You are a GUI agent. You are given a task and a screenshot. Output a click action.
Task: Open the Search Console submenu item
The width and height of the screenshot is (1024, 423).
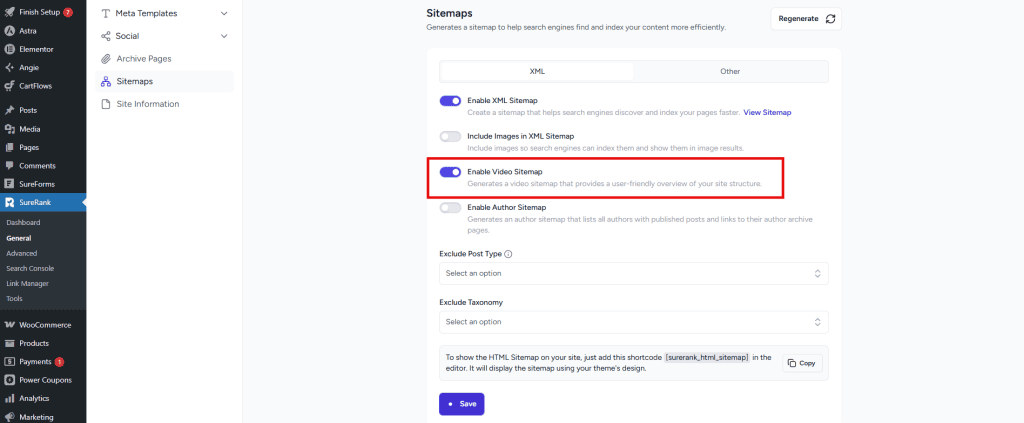[x=30, y=268]
